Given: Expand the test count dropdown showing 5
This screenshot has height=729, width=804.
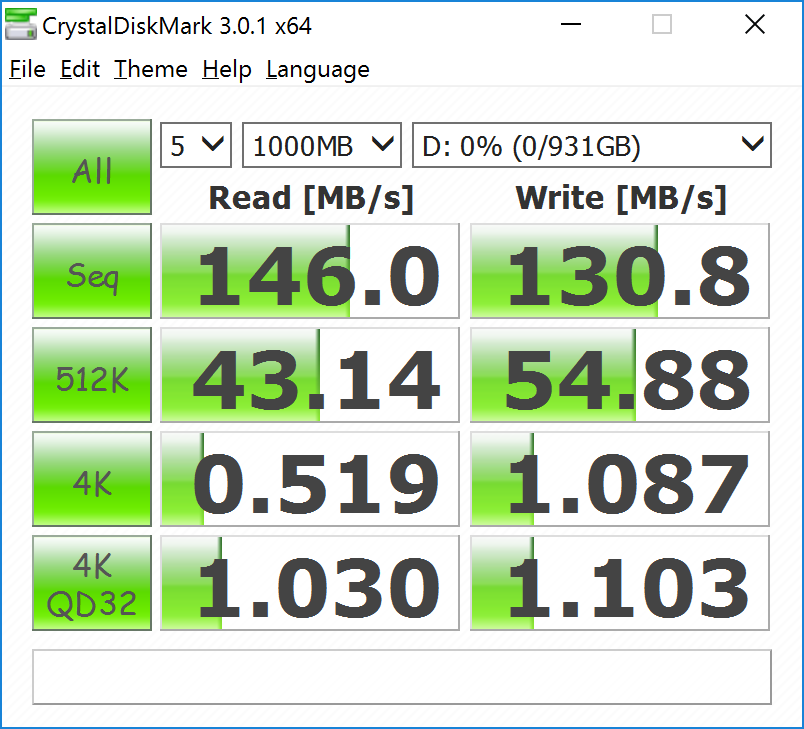Looking at the screenshot, I should point(196,145).
